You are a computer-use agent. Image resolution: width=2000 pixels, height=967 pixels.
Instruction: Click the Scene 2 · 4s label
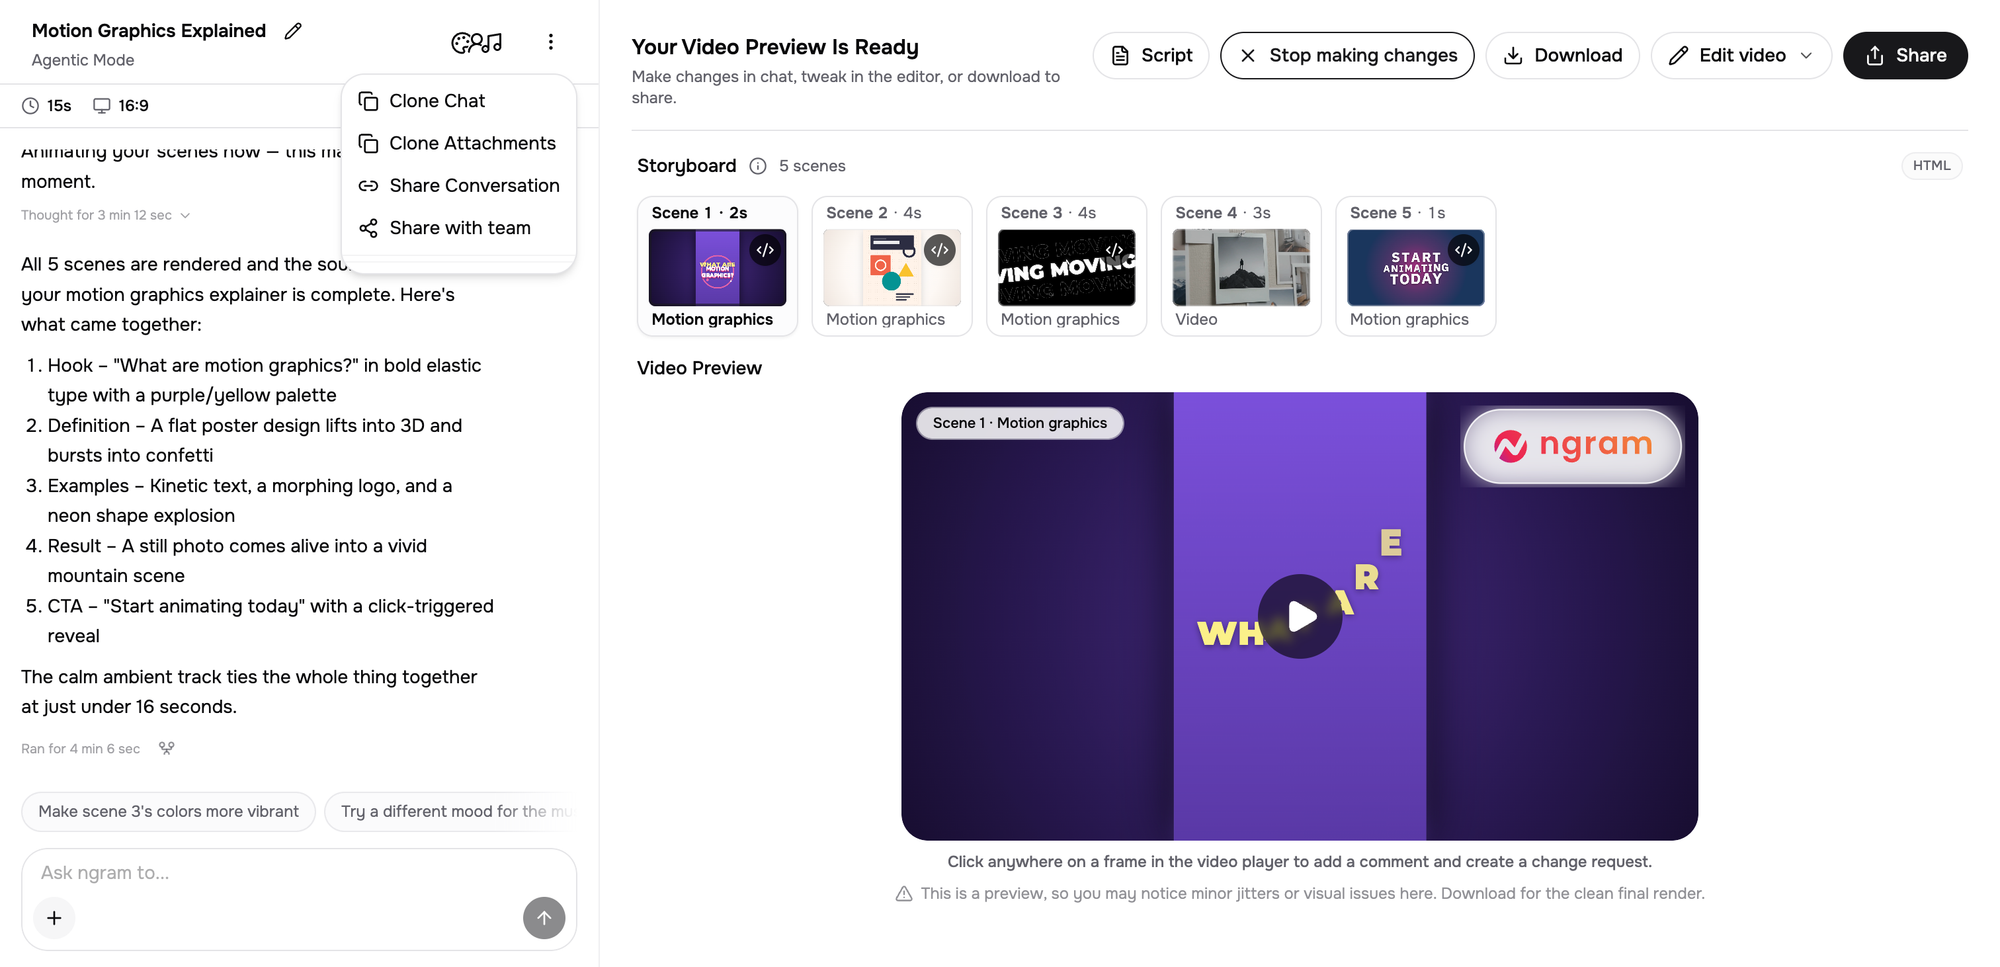click(x=874, y=213)
